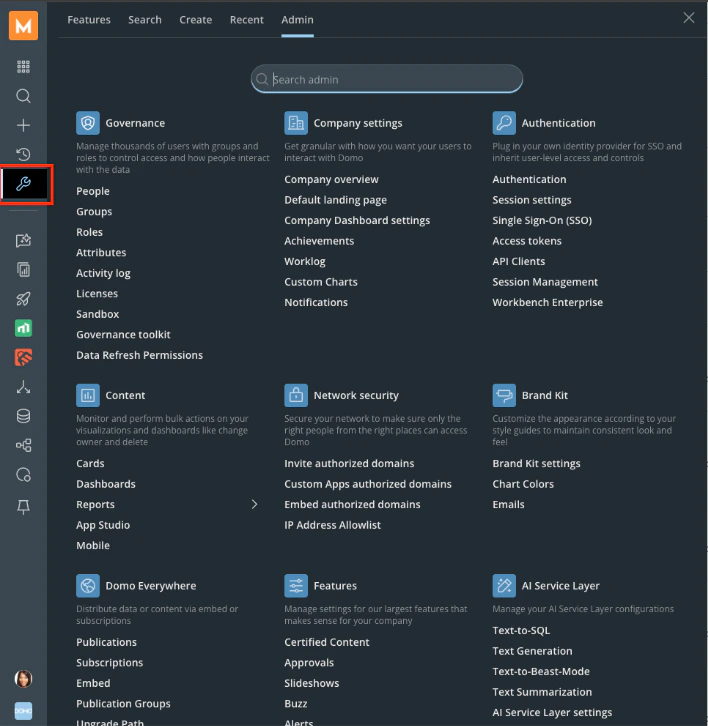Click the dashboards report icon in sidebar
Viewport: 708px width, 726px height.
click(x=23, y=269)
